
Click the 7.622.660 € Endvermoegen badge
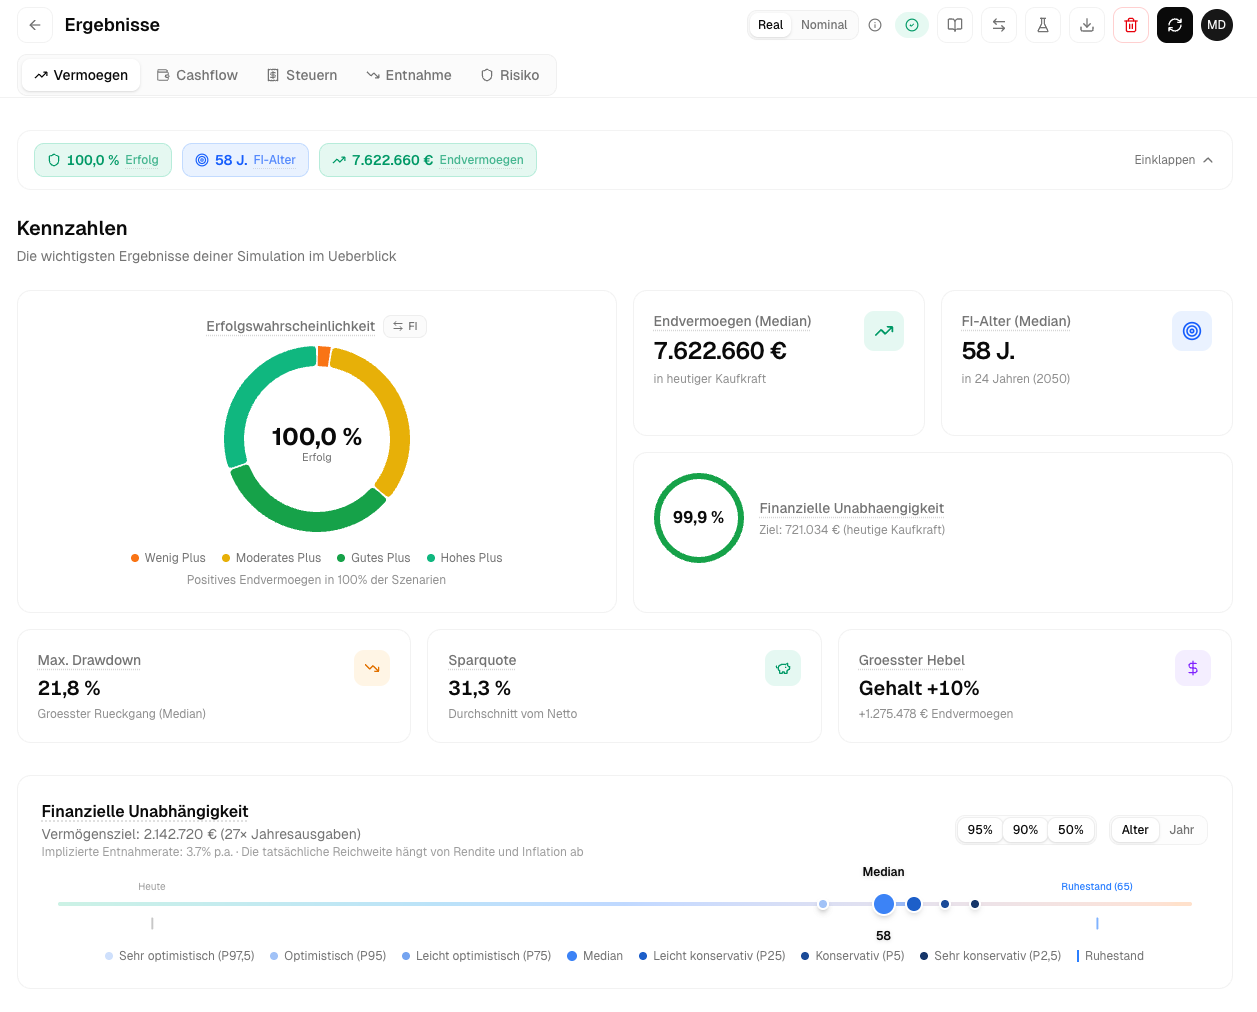(428, 160)
